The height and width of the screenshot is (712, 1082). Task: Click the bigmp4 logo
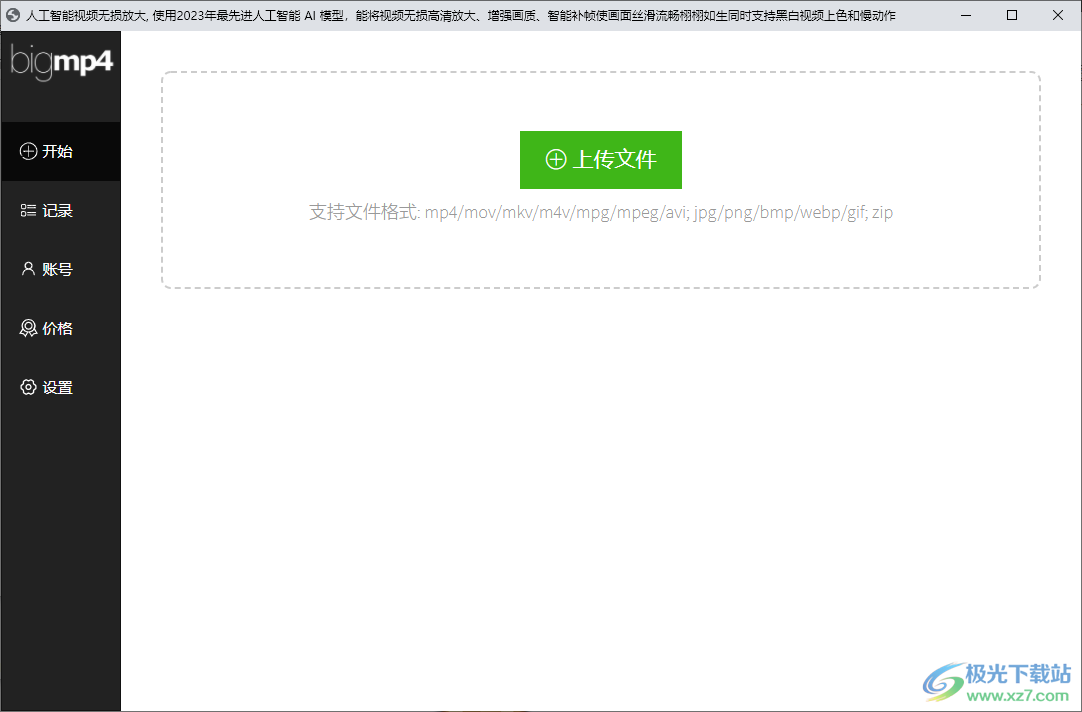pyautogui.click(x=61, y=62)
